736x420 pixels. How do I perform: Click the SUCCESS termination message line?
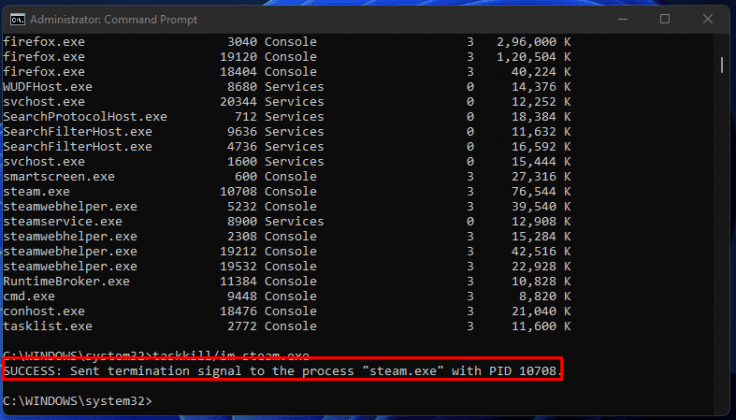click(283, 371)
